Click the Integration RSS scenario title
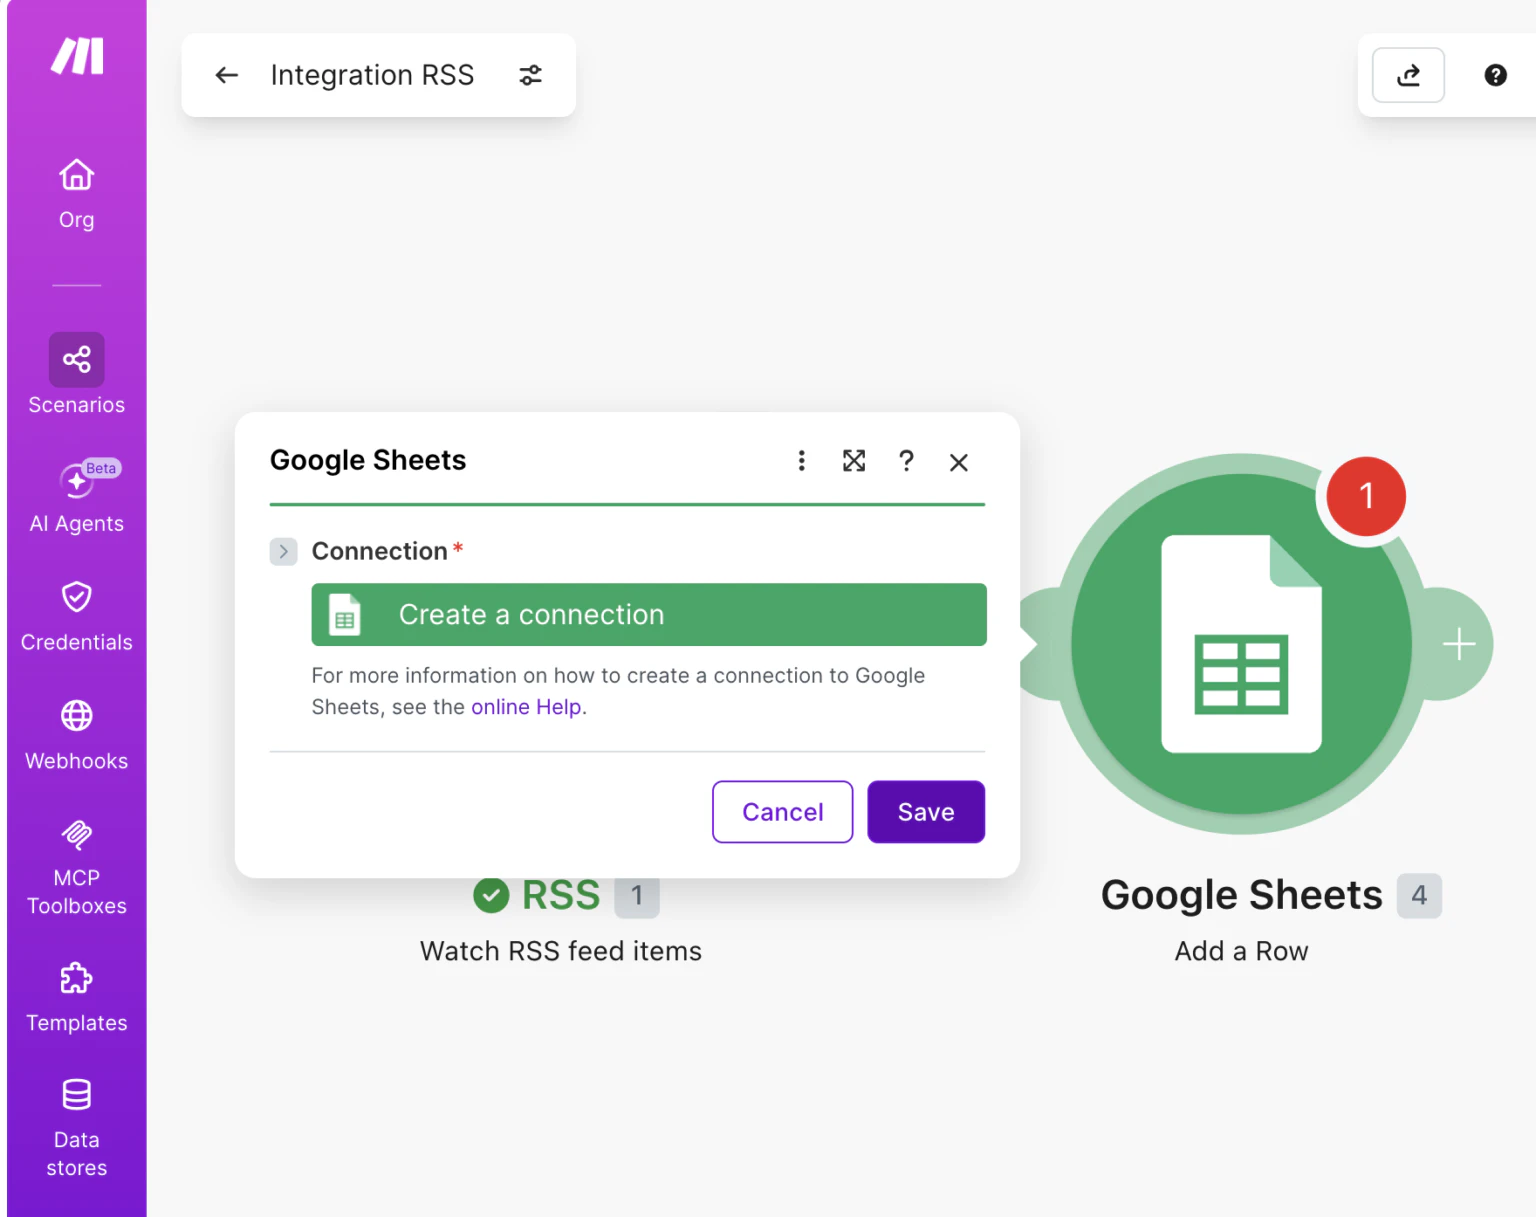The height and width of the screenshot is (1217, 1536). pyautogui.click(x=372, y=75)
